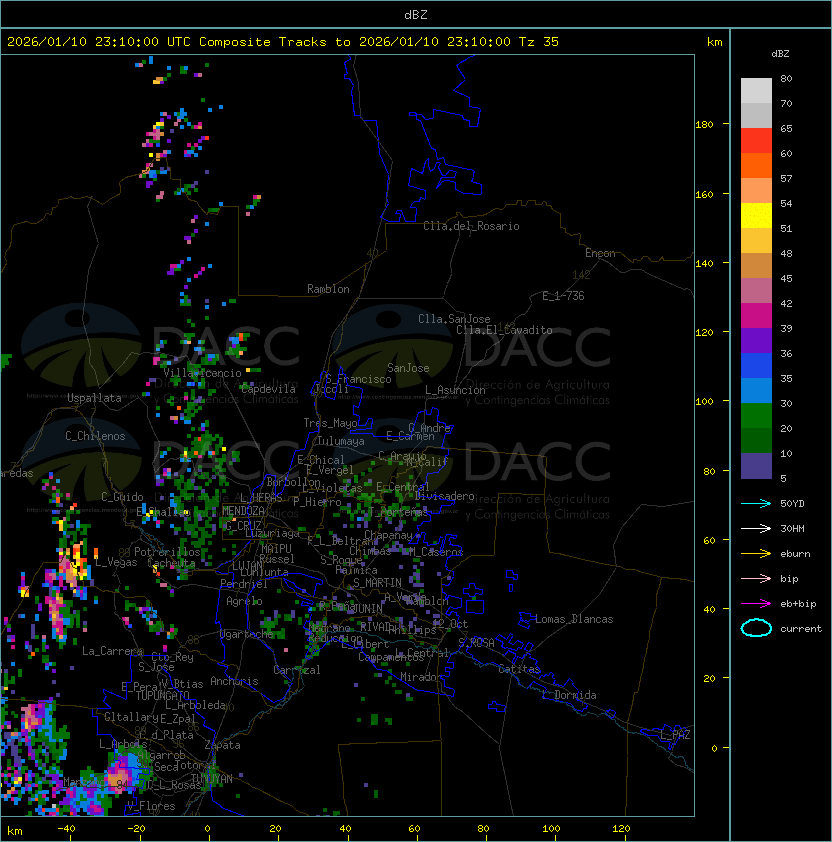
Task: Click the km unit label at bottom left
Action: [x=15, y=831]
